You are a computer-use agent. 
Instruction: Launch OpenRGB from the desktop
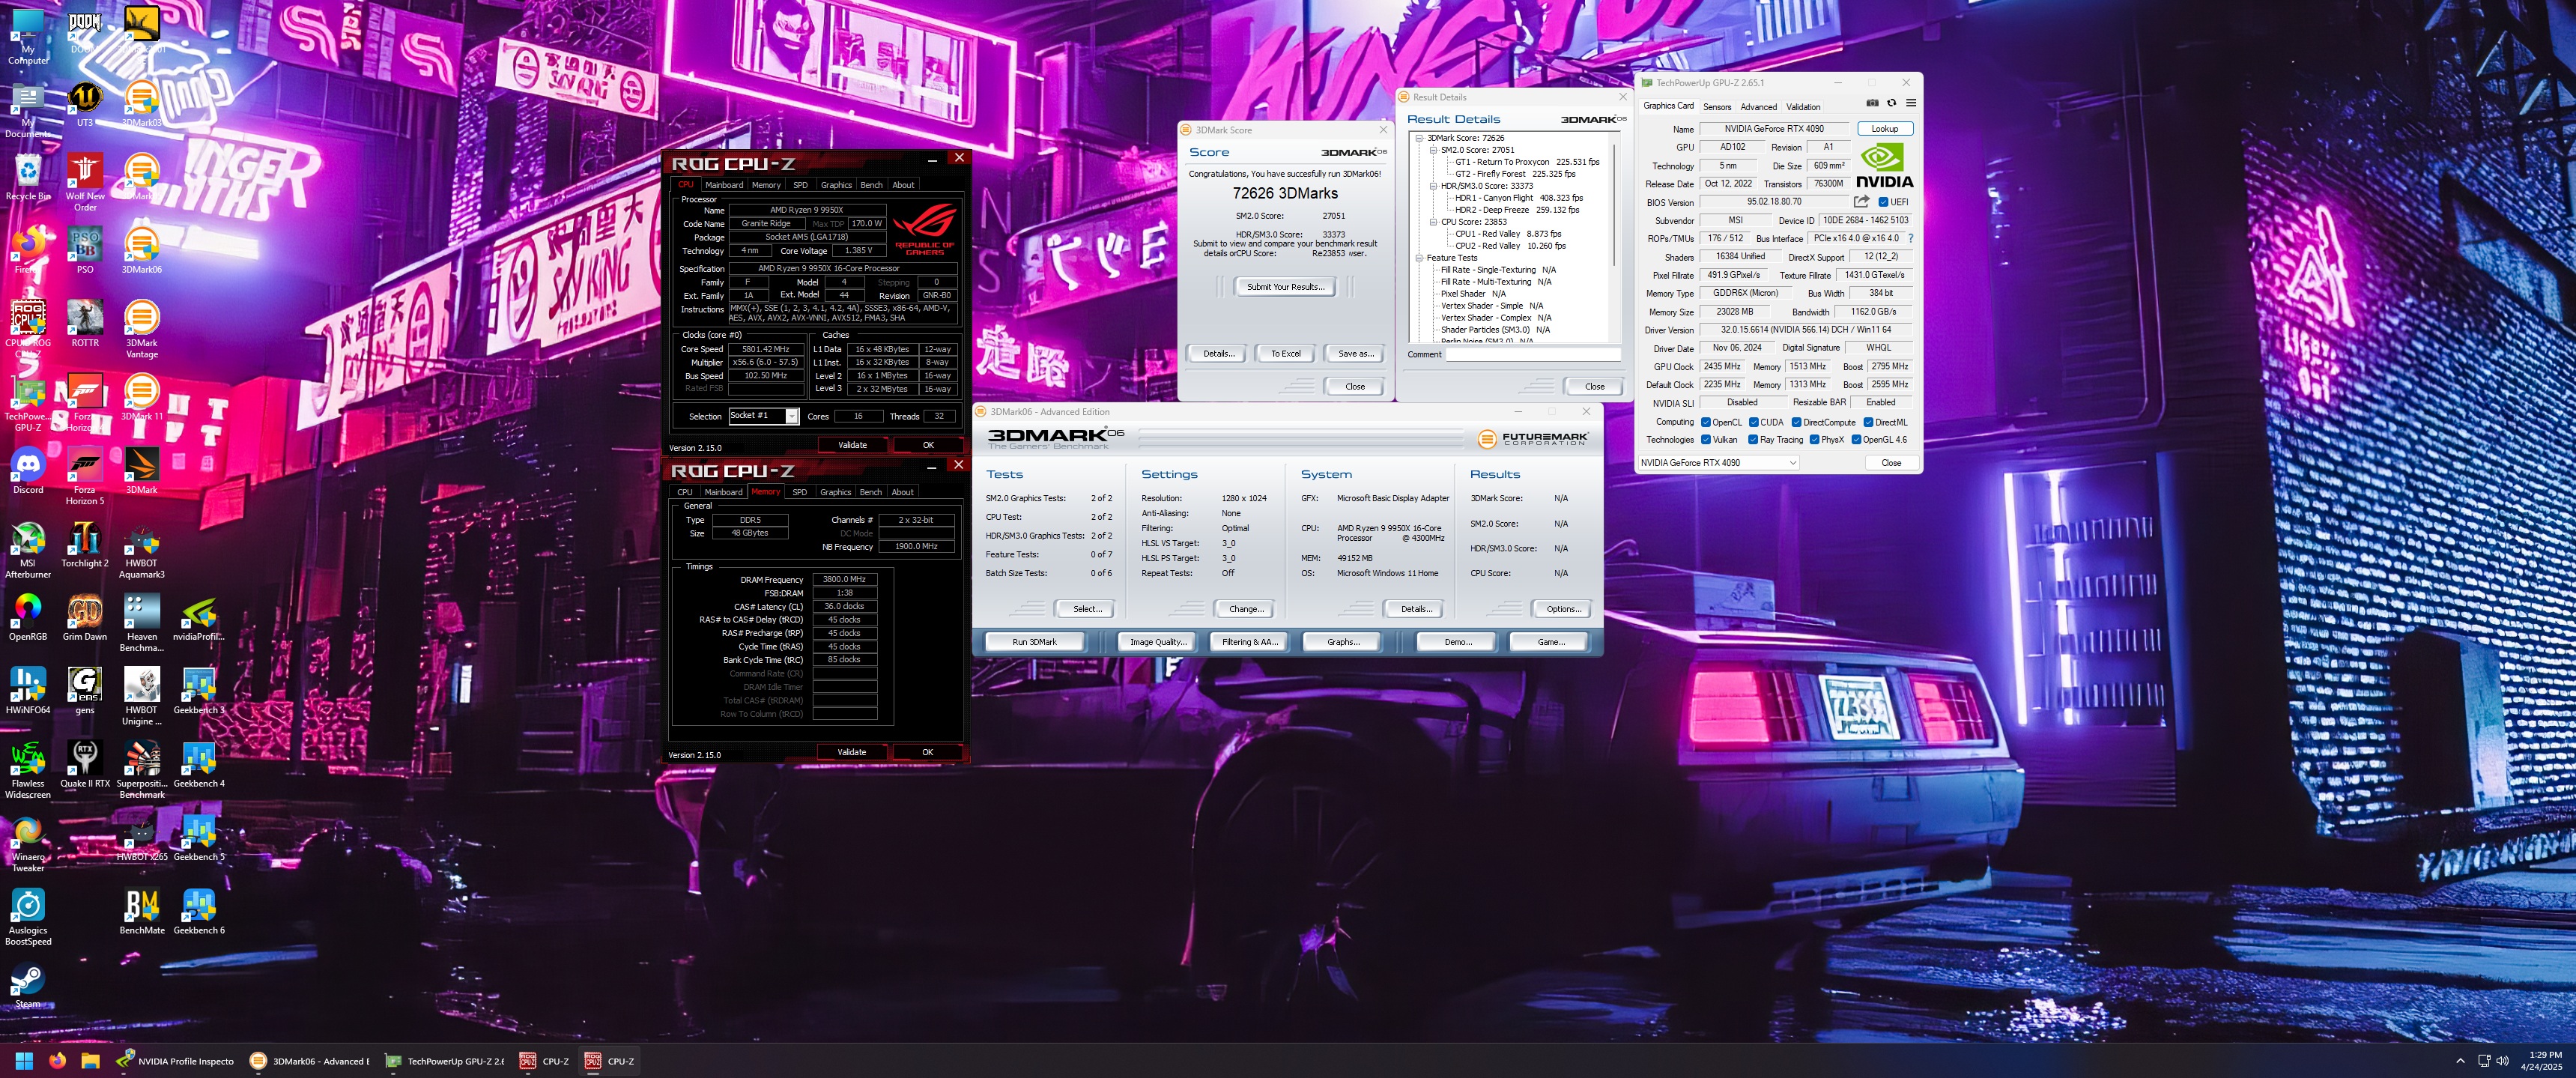[x=28, y=618]
